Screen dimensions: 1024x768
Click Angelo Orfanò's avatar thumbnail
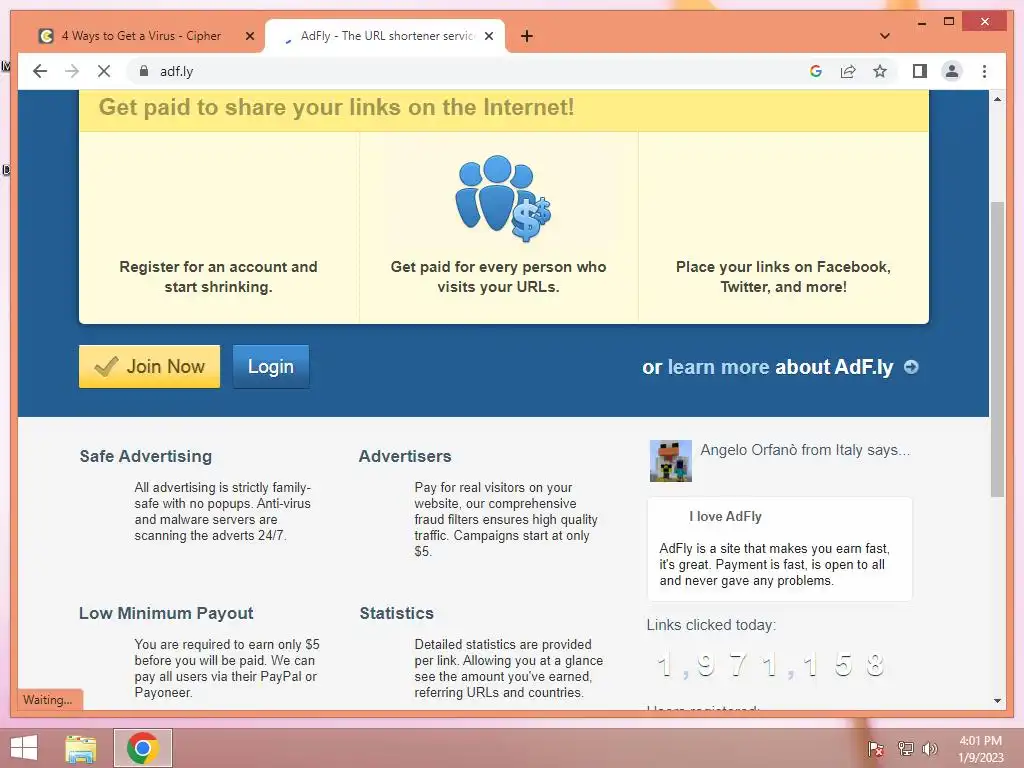pyautogui.click(x=671, y=461)
